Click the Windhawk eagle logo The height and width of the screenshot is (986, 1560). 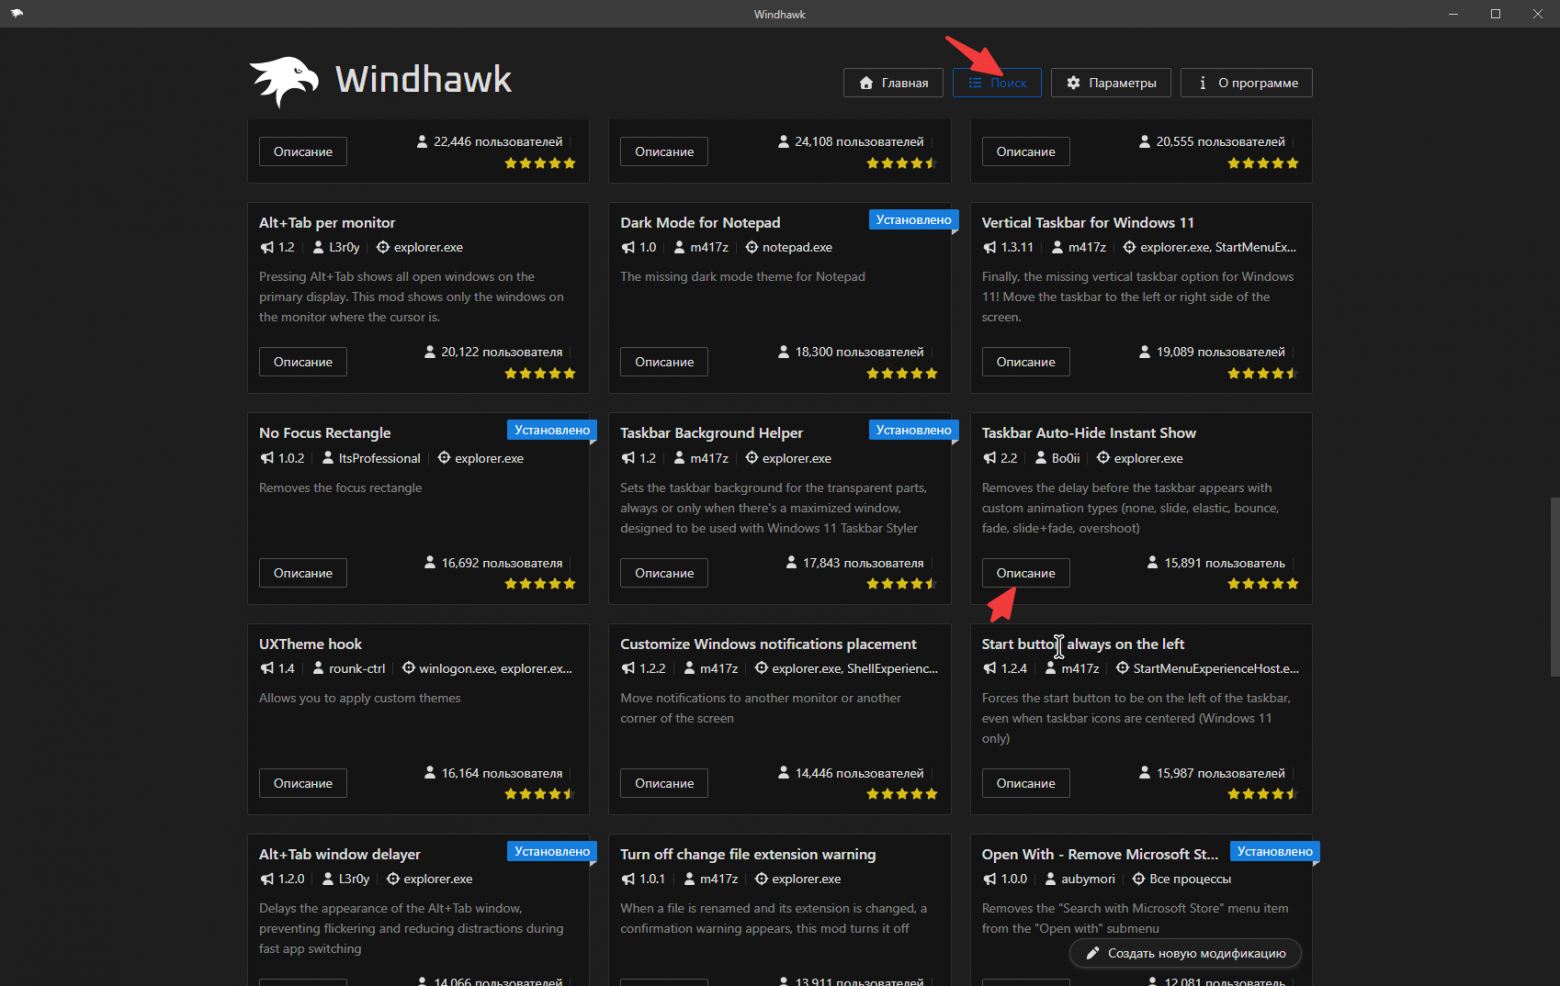click(285, 81)
